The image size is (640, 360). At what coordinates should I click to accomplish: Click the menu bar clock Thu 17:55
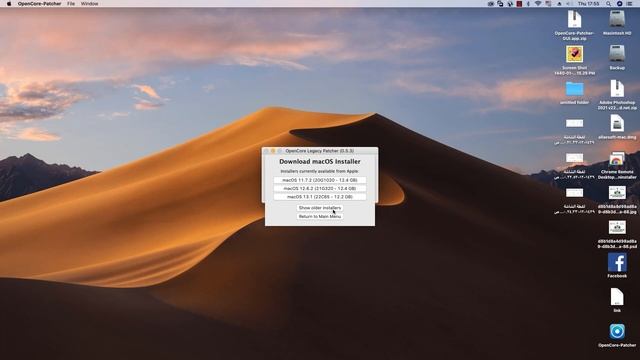point(589,4)
